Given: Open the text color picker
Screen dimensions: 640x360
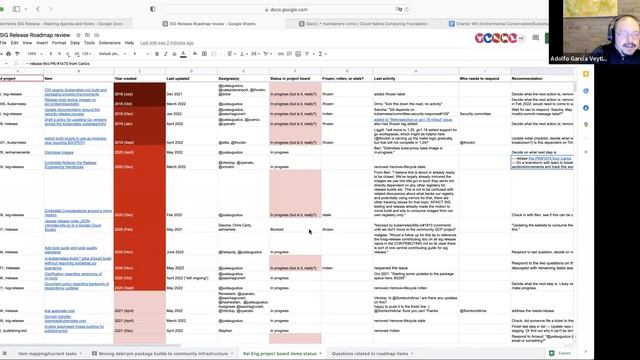Looking at the screenshot, I should click(x=183, y=54).
